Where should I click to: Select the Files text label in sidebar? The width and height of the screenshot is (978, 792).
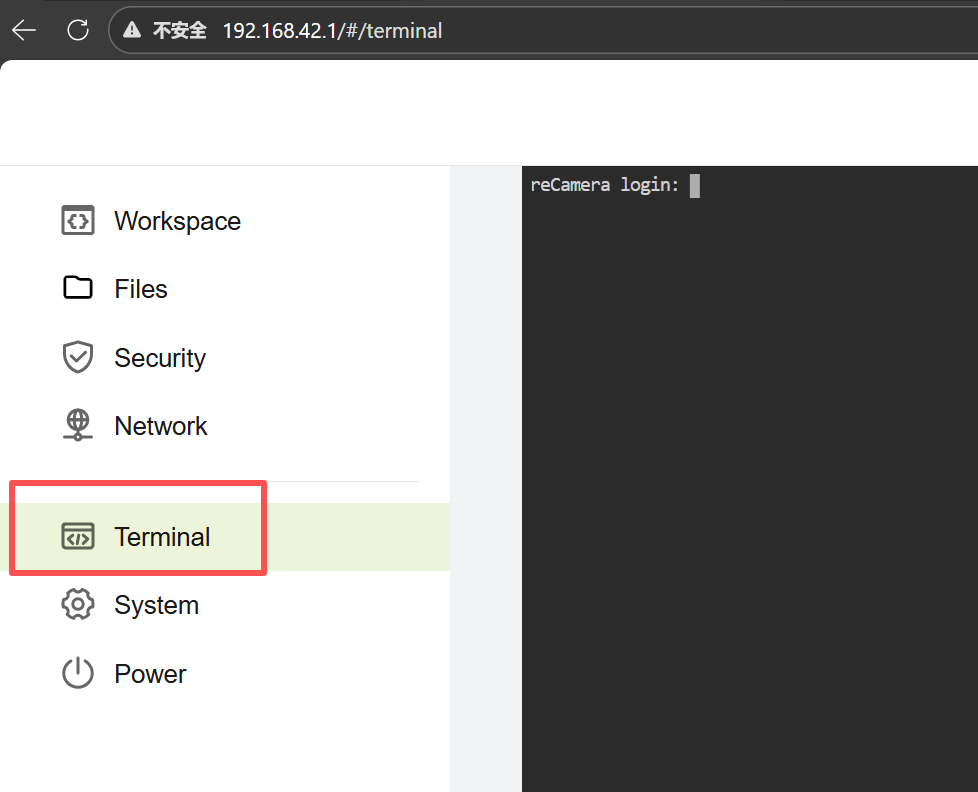(x=141, y=289)
